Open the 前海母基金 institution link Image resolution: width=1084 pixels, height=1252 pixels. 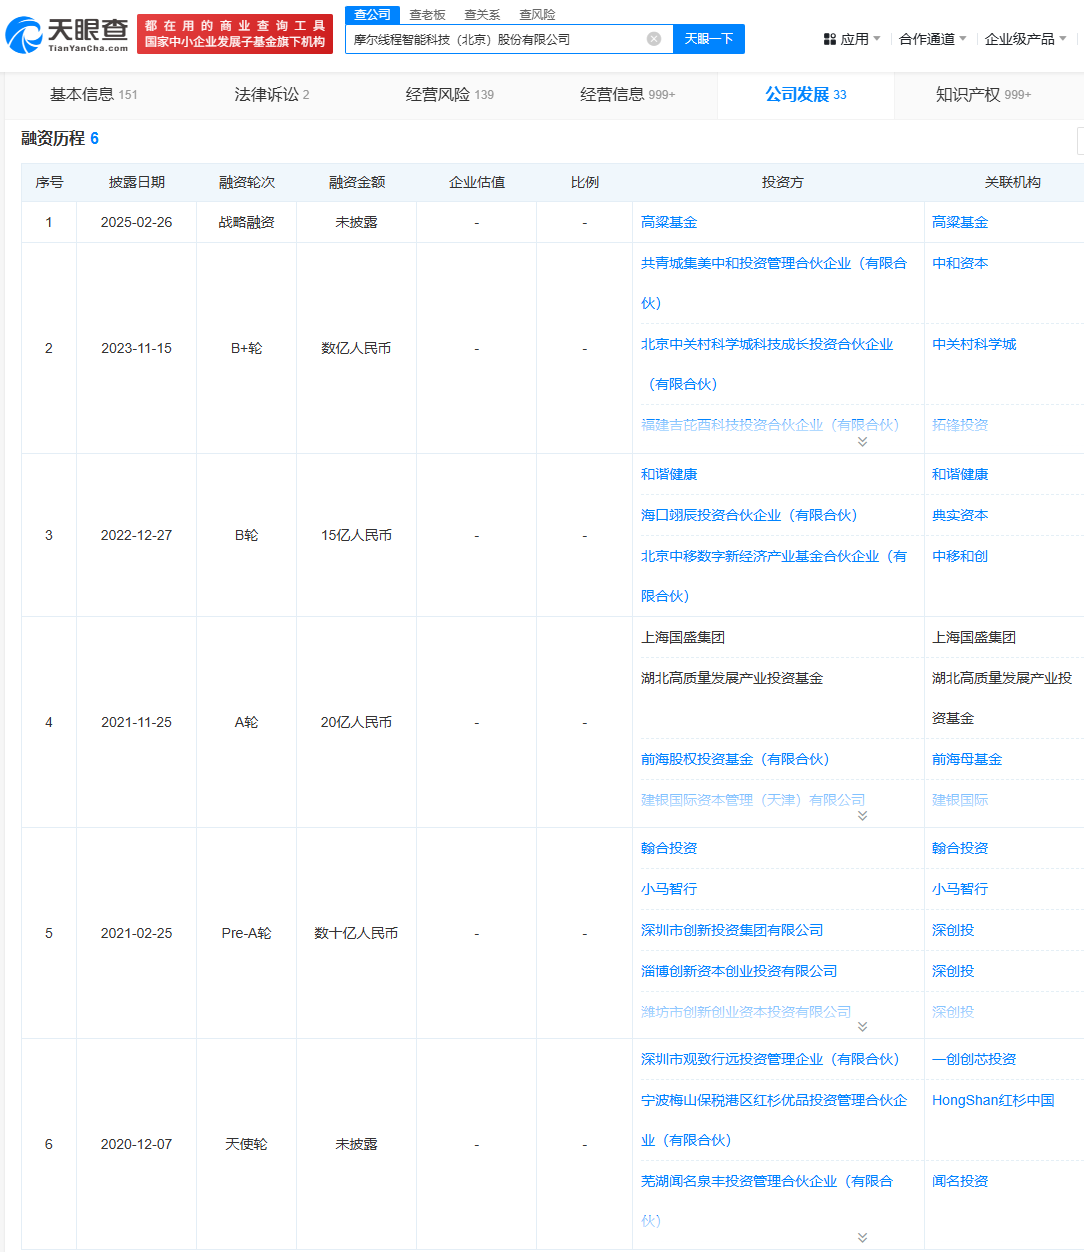[x=967, y=759]
